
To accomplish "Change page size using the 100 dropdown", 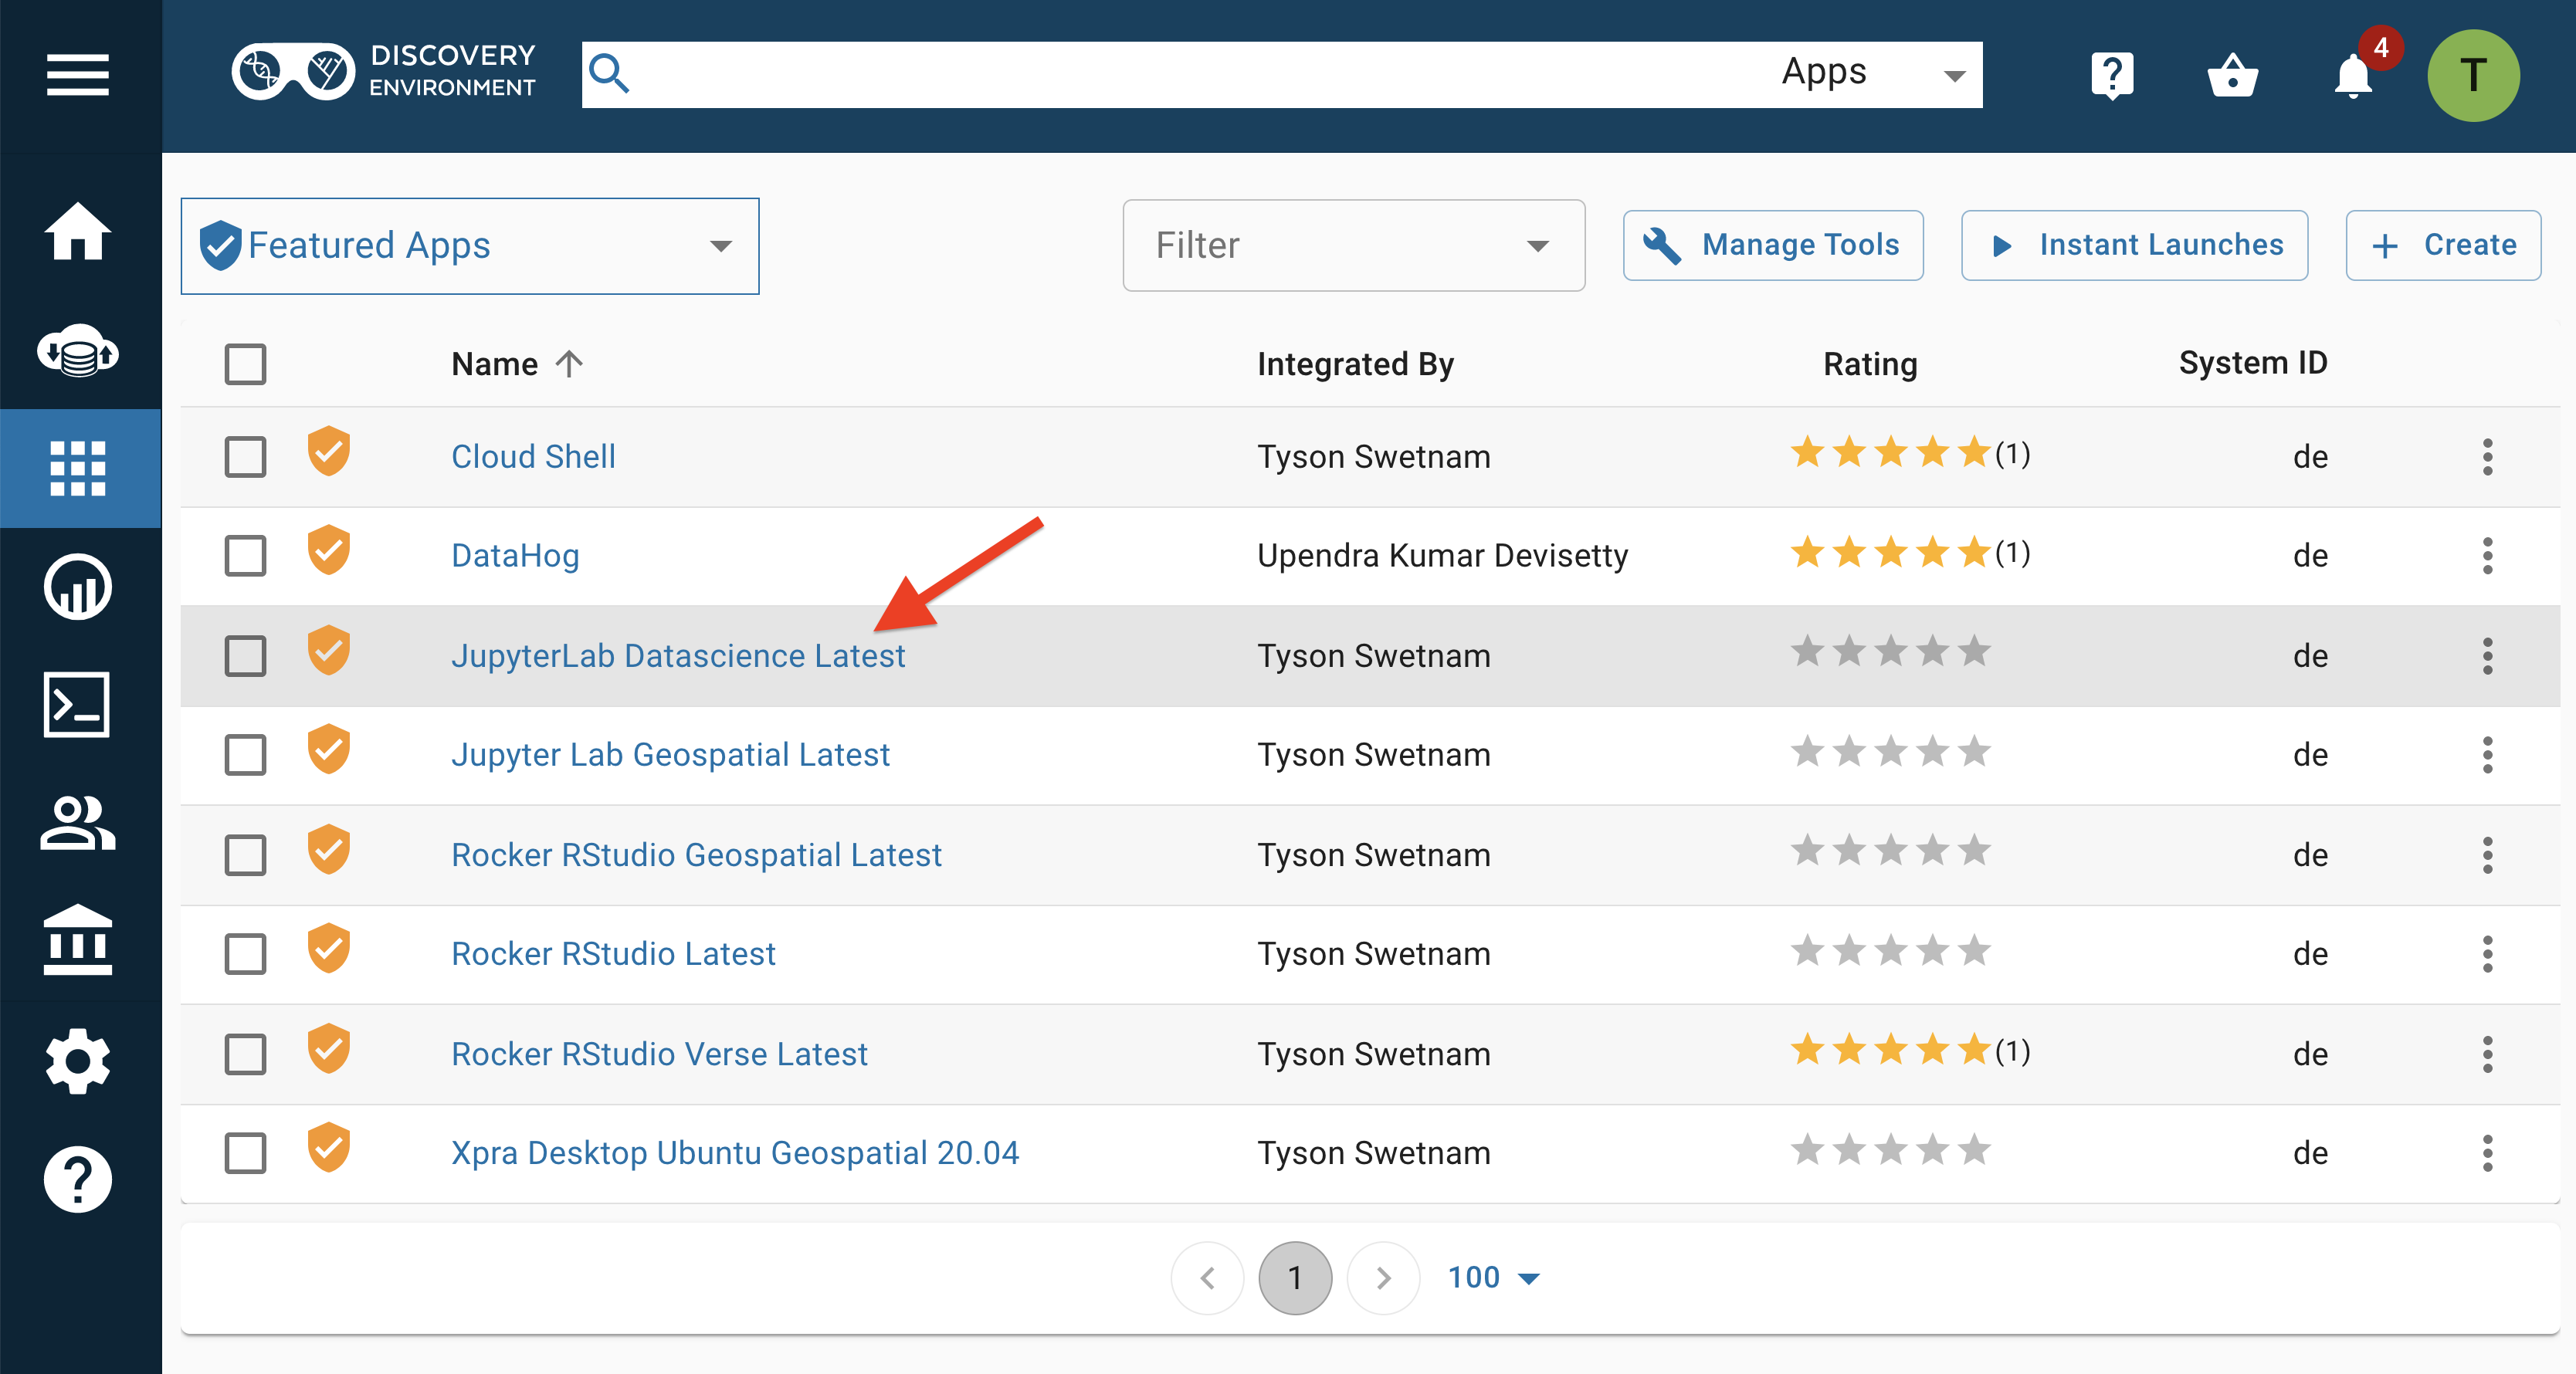I will coord(1494,1277).
